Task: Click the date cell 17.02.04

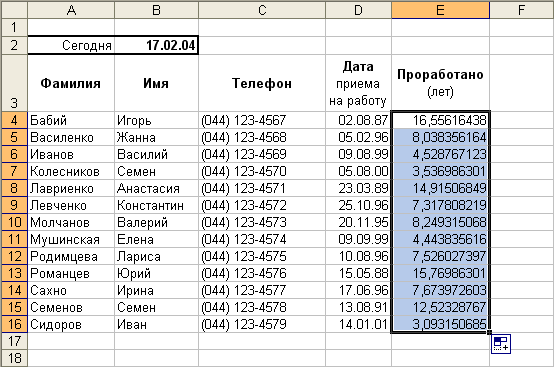Action: pyautogui.click(x=157, y=45)
